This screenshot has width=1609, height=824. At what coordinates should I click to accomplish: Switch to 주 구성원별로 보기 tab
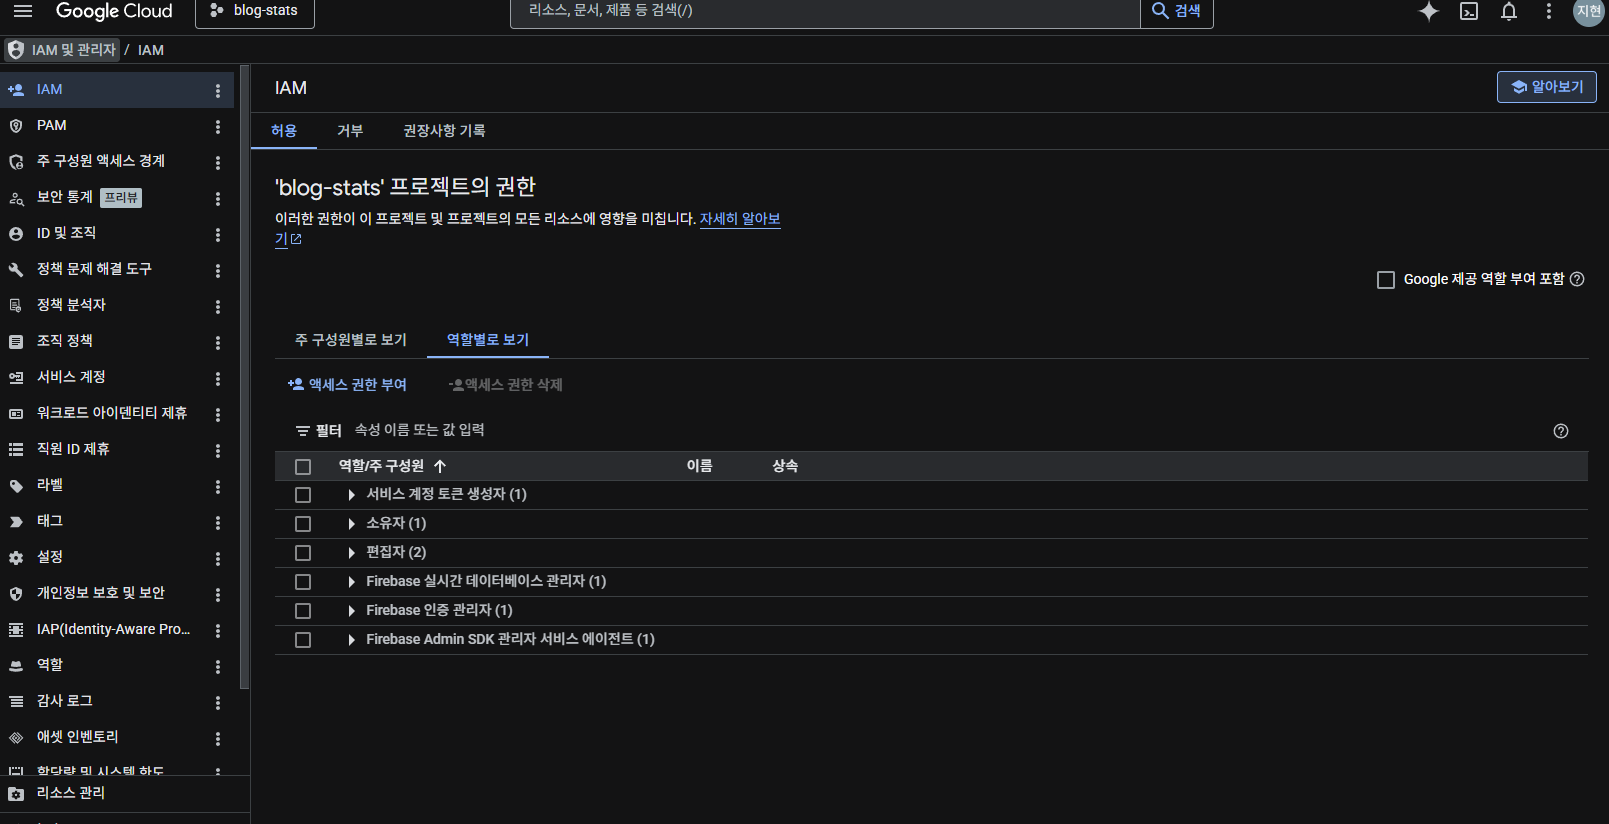pos(351,340)
